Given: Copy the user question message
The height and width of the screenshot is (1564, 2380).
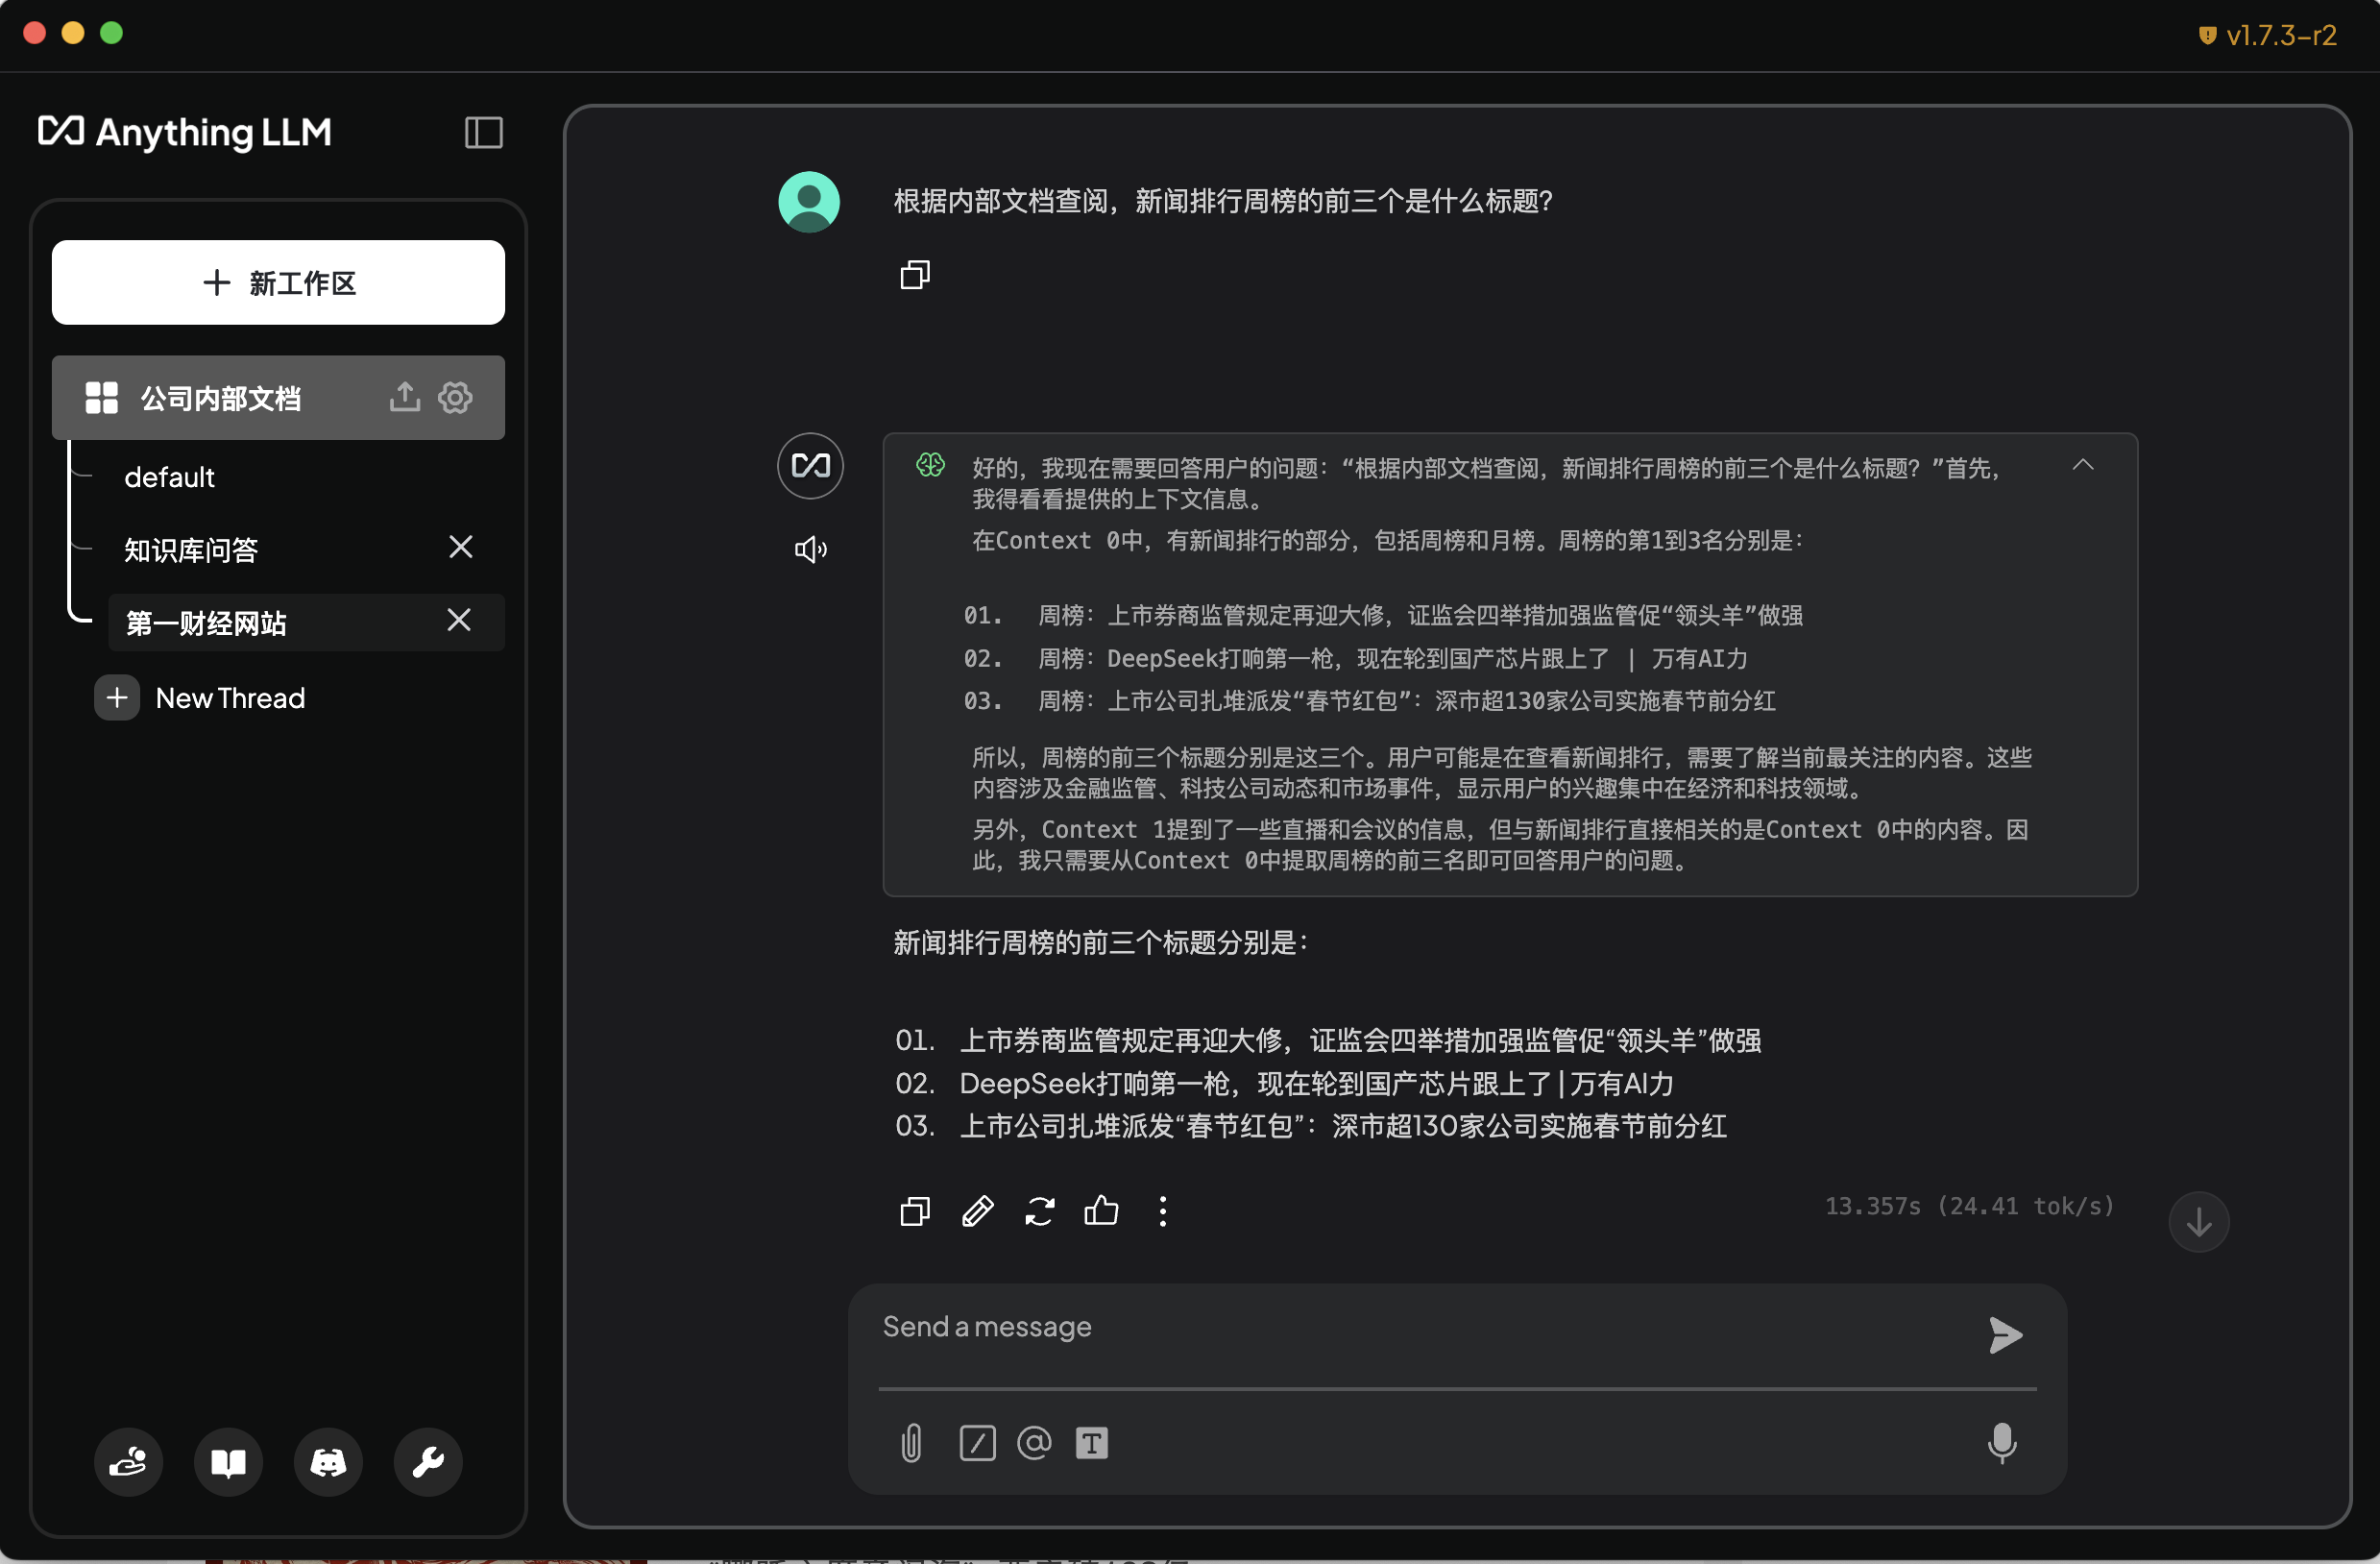Looking at the screenshot, I should click(915, 274).
